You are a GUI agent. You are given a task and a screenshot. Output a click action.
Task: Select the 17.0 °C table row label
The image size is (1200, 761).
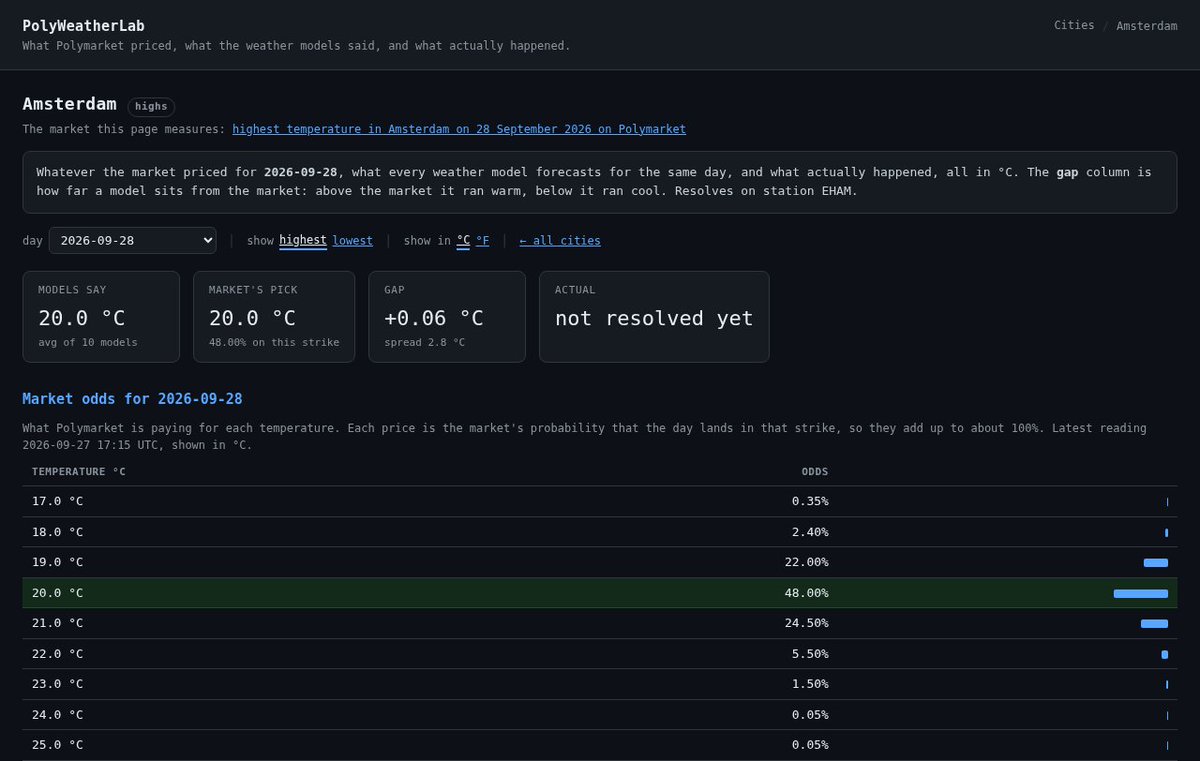point(57,501)
